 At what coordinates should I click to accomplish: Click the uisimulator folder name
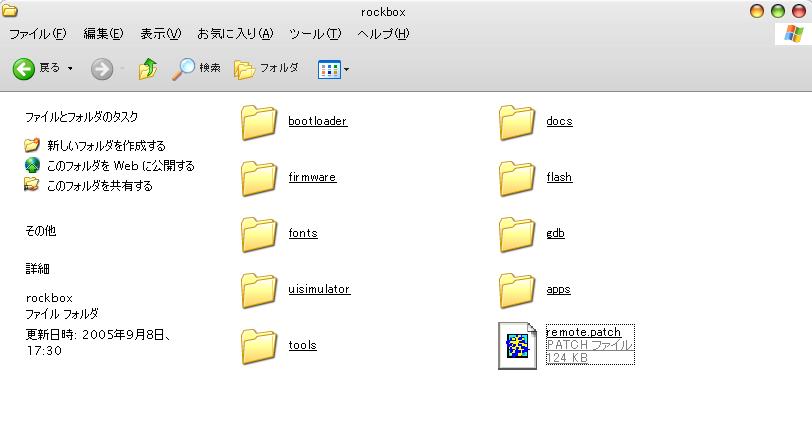pos(319,289)
